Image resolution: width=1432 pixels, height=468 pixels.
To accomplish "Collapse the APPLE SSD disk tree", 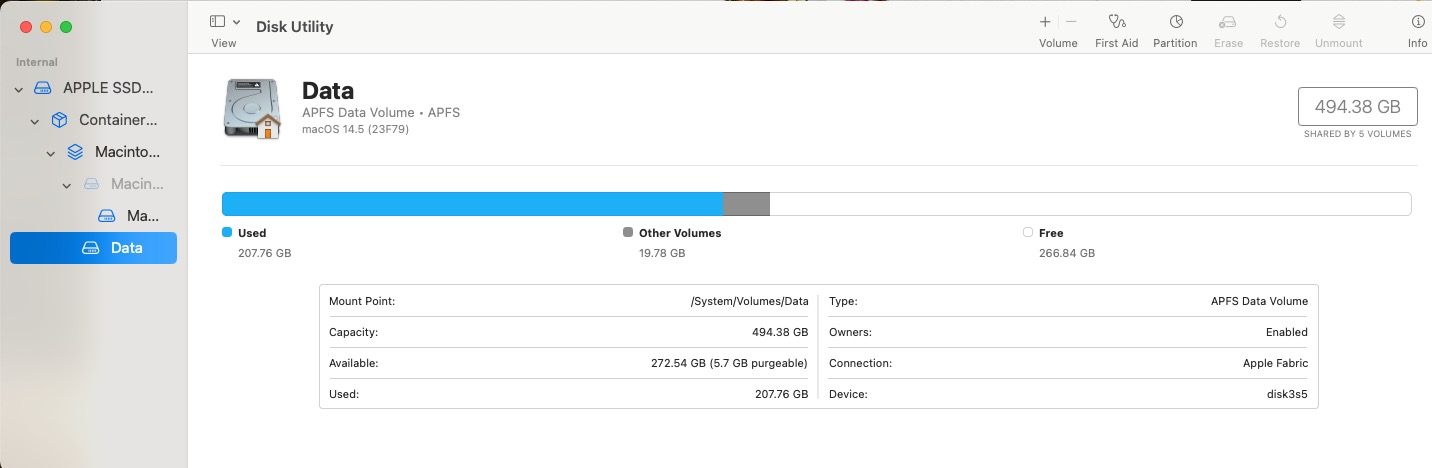I will click(19, 89).
